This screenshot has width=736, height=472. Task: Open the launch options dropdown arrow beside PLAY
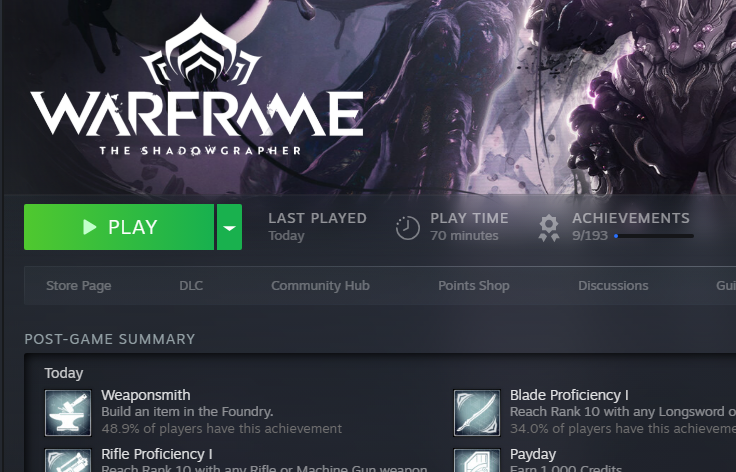pos(230,227)
